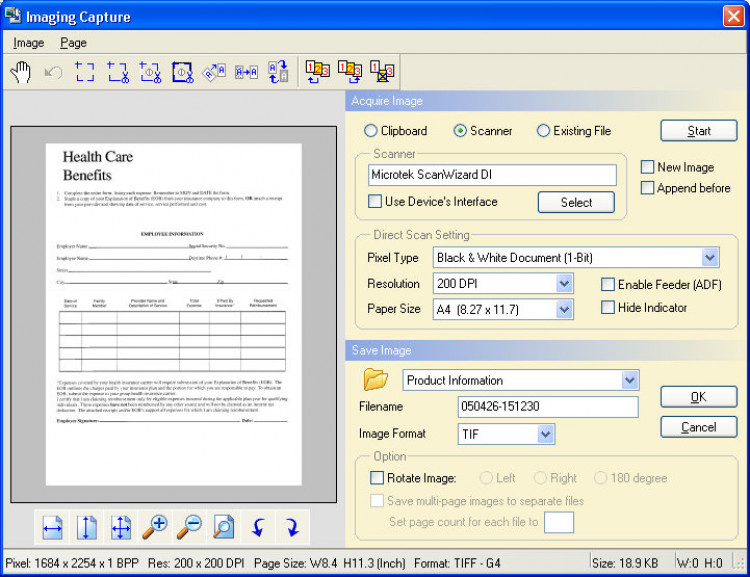
Task: Click the solid frame crop tool
Action: [x=183, y=72]
